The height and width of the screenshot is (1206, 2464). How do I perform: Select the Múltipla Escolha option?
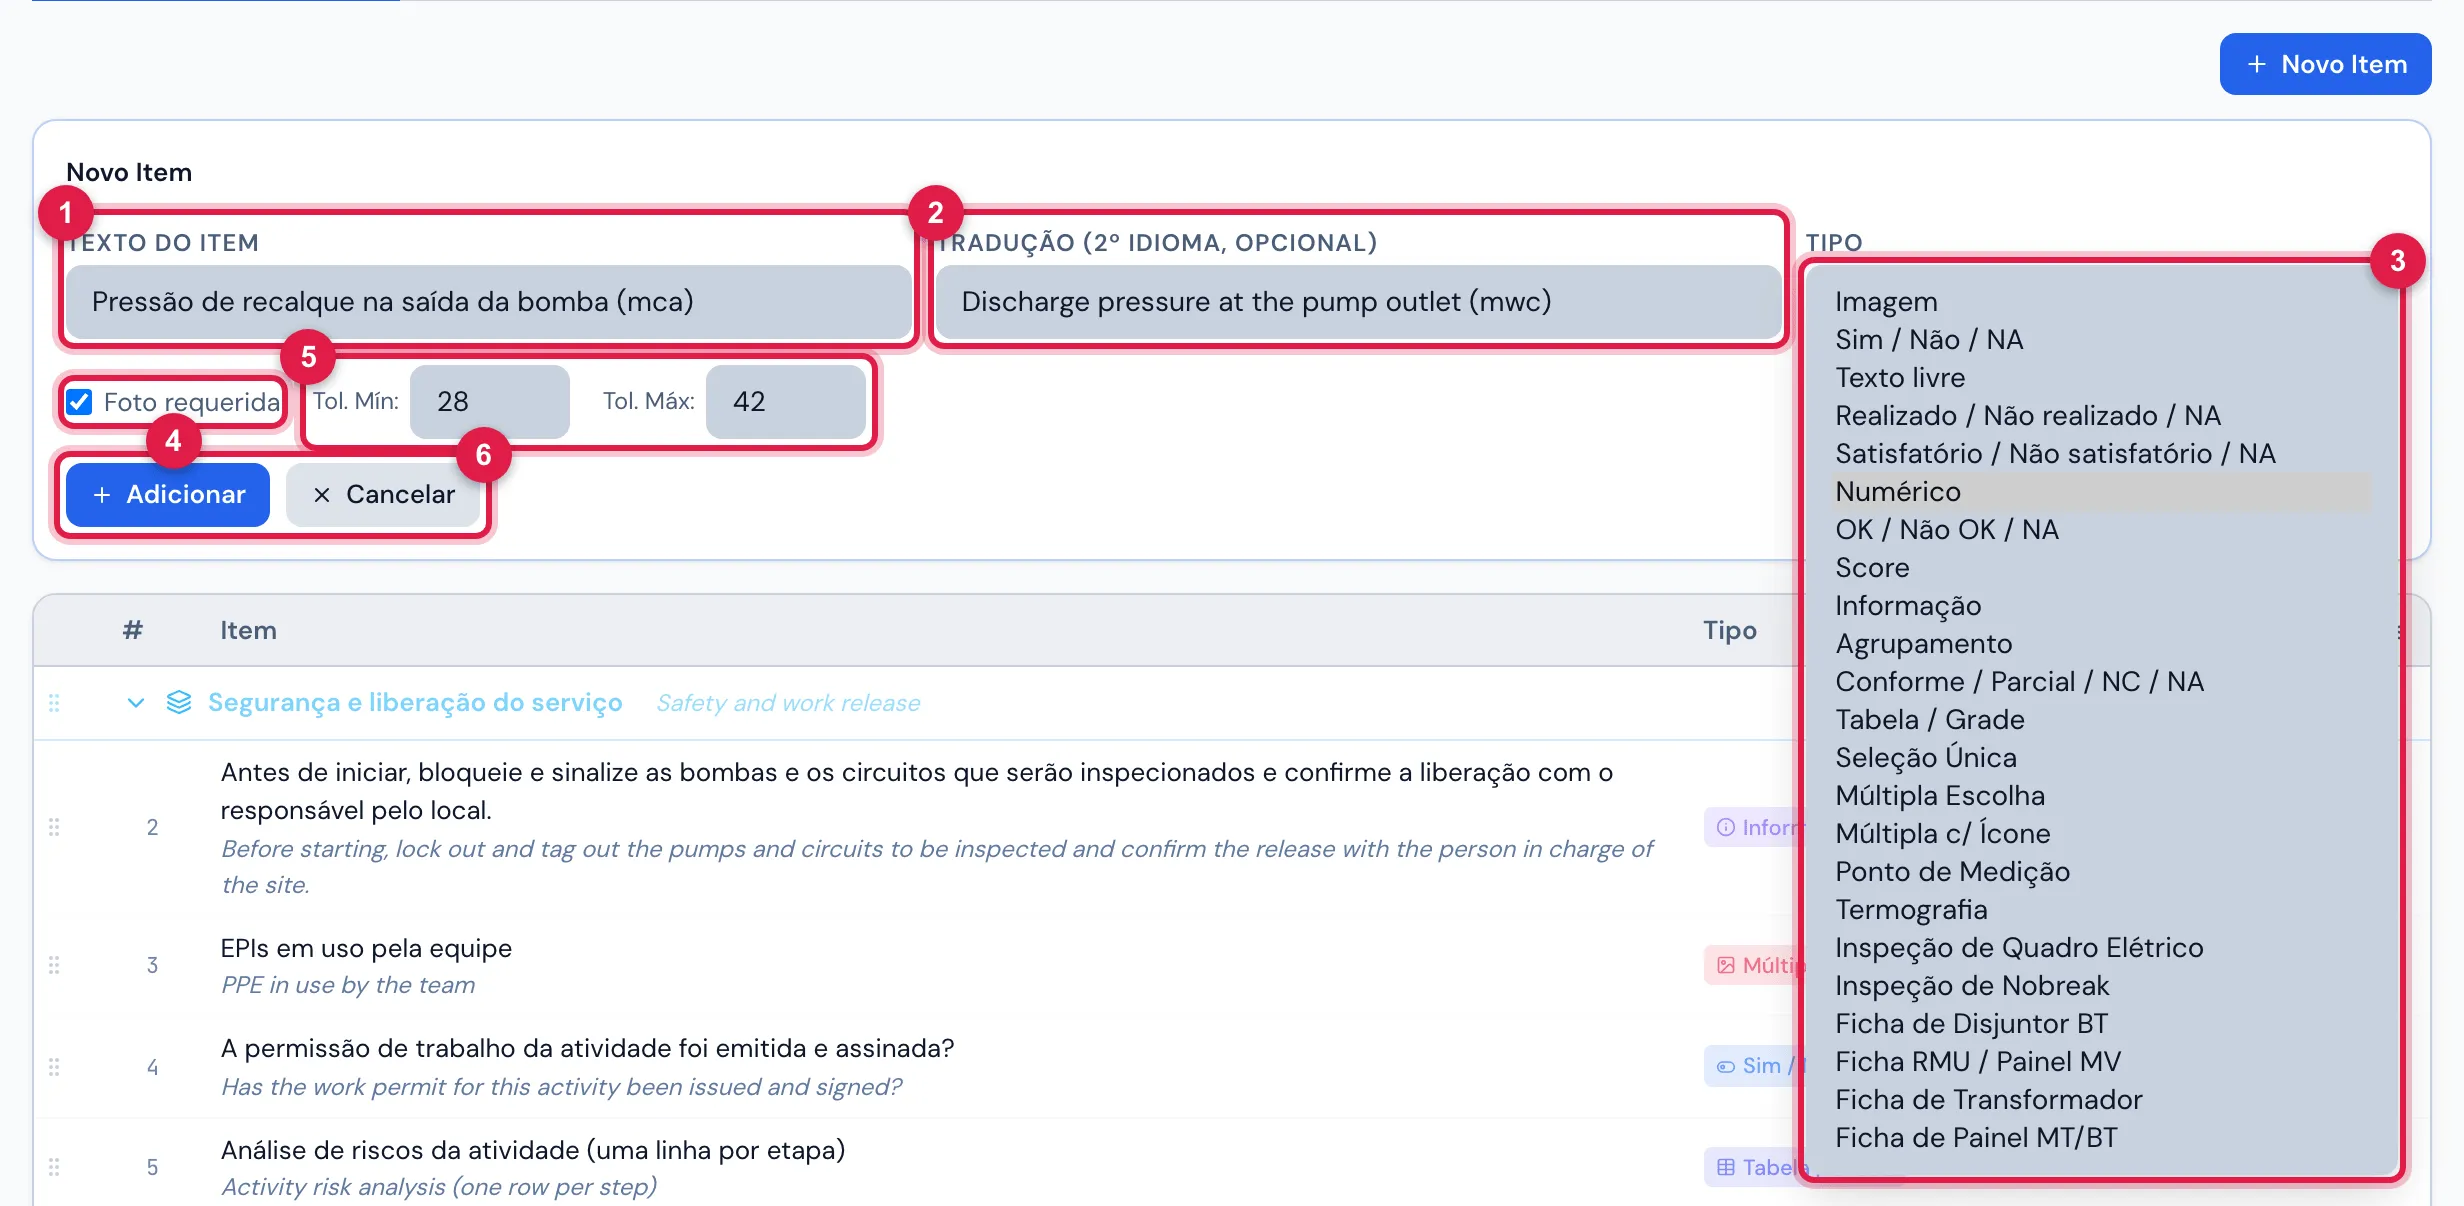[2102, 796]
